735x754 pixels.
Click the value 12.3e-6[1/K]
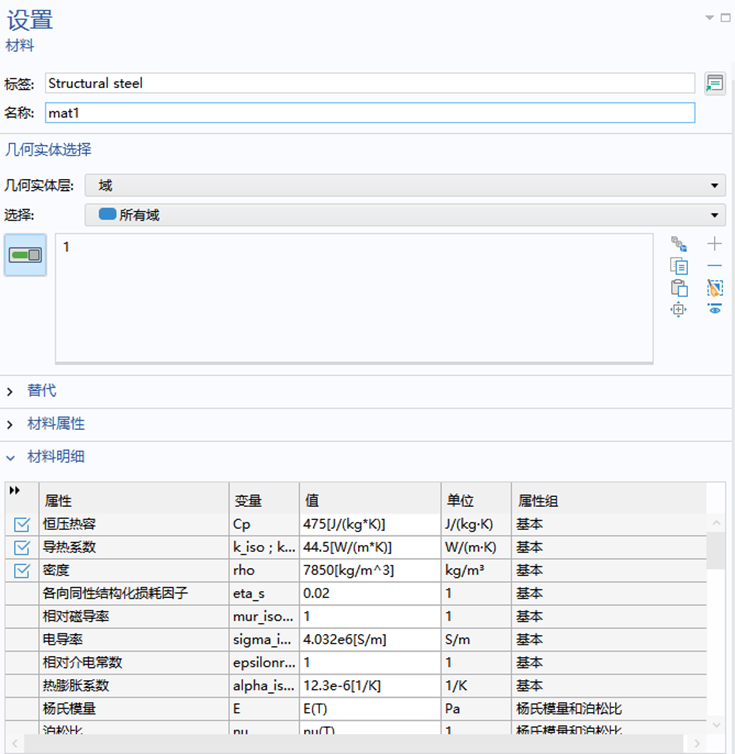[x=370, y=686]
